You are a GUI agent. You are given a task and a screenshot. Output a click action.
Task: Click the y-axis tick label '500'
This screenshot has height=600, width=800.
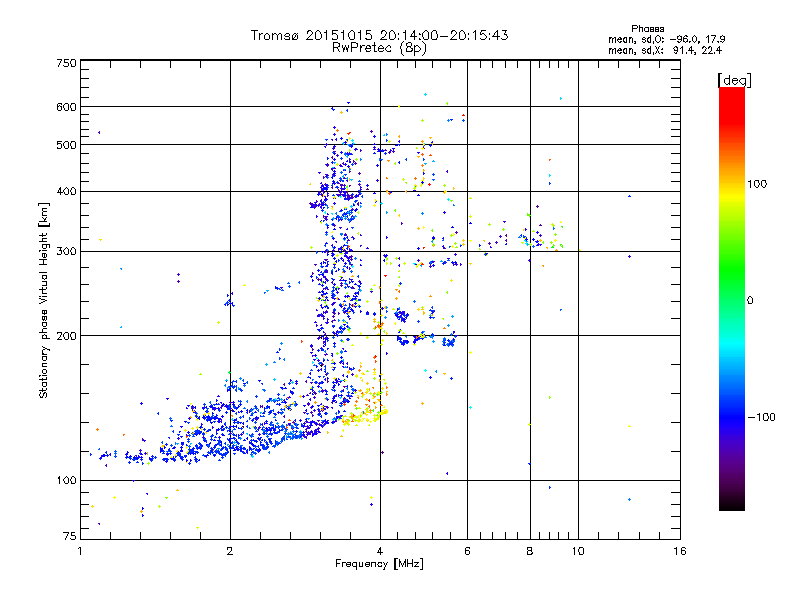pyautogui.click(x=67, y=145)
